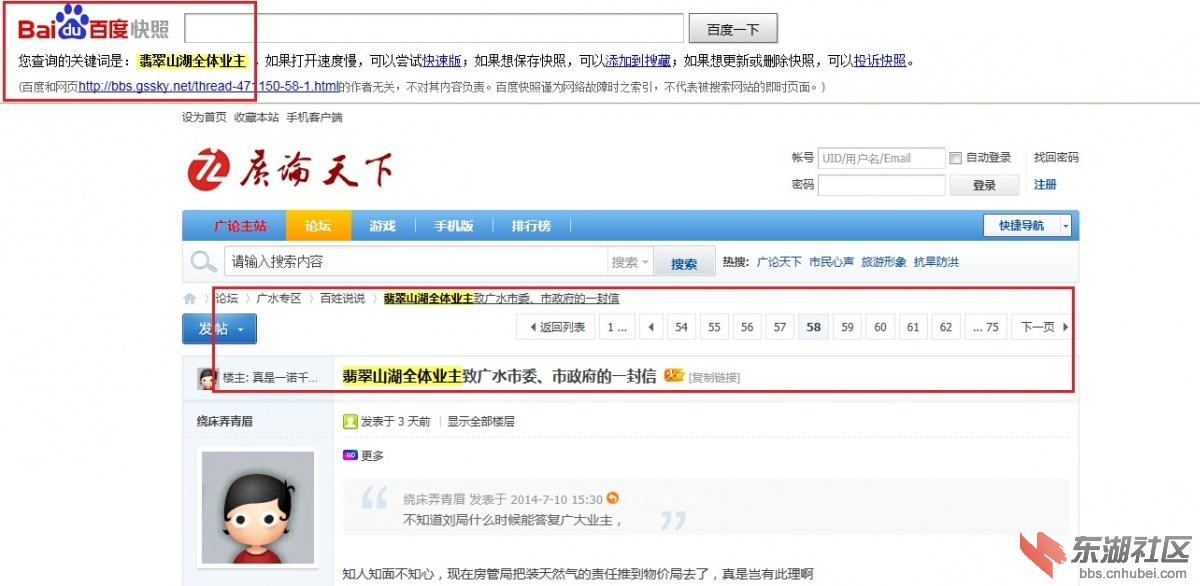Click the 广论天下 site logo

coord(290,171)
